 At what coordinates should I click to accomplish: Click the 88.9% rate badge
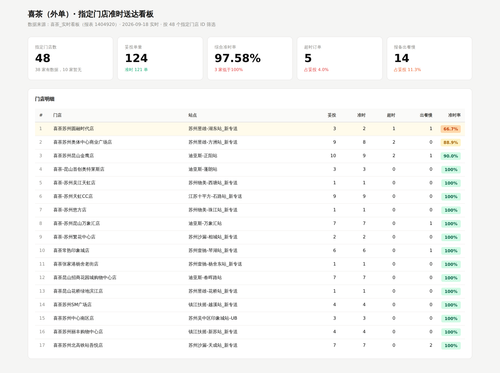coord(451,143)
